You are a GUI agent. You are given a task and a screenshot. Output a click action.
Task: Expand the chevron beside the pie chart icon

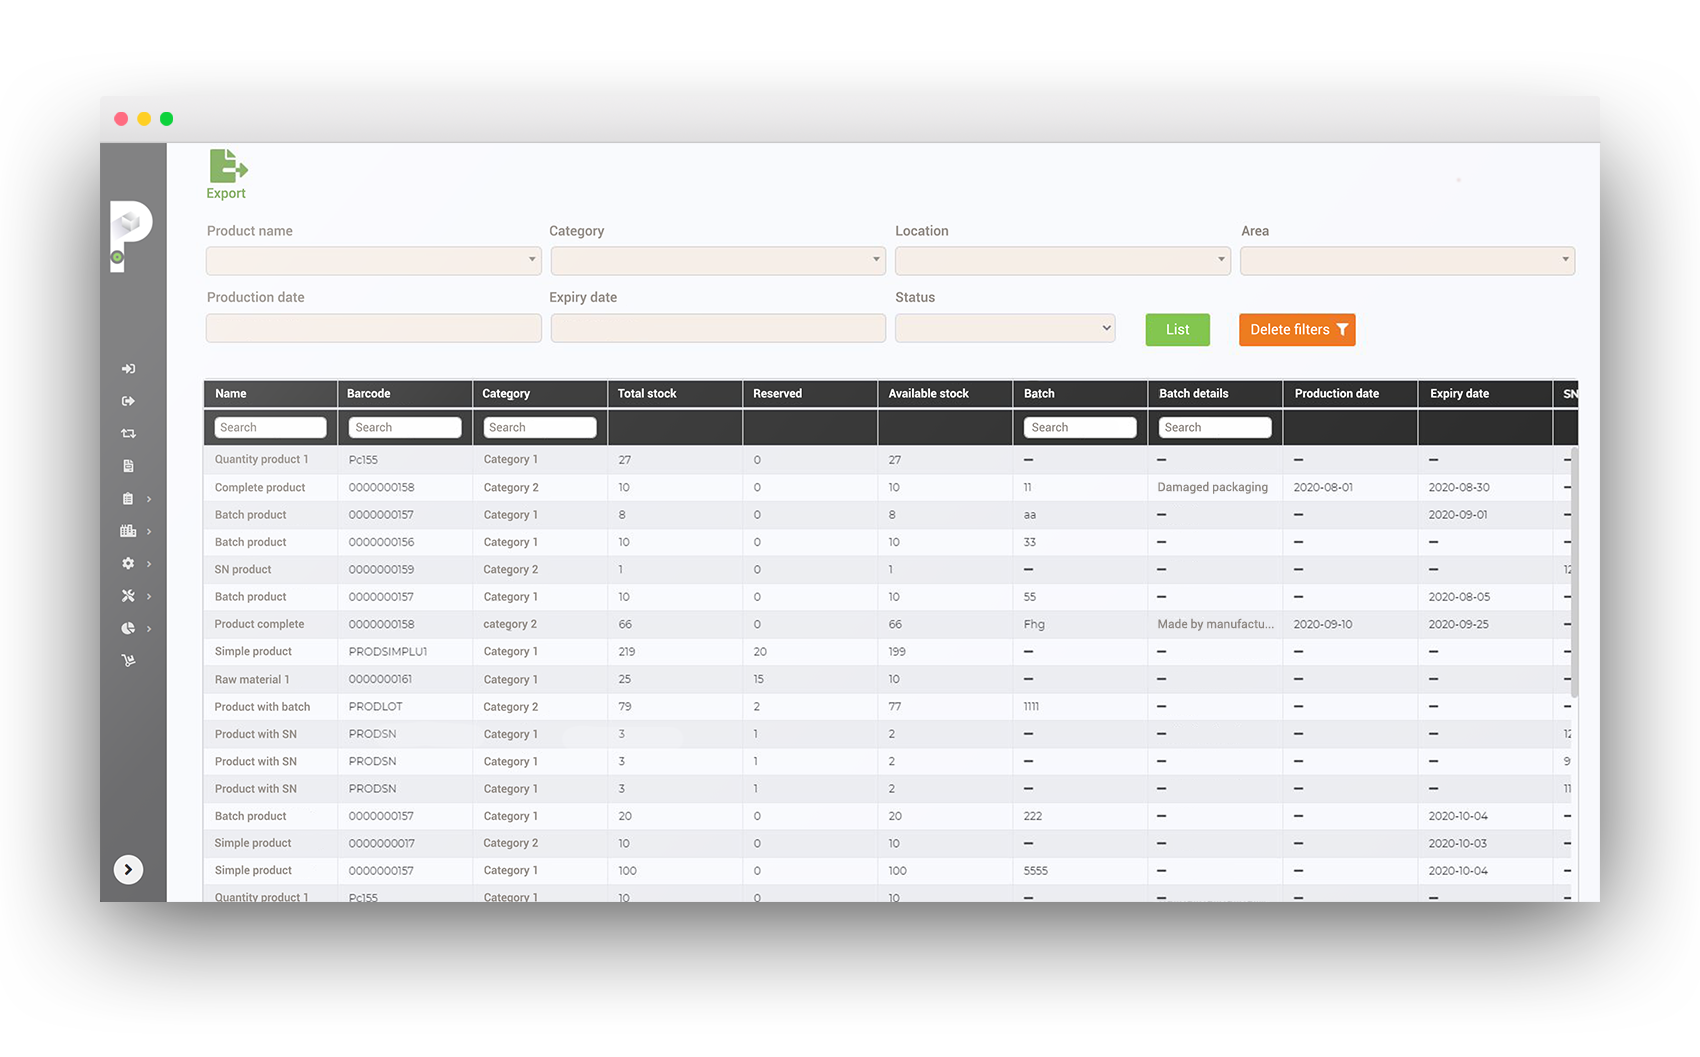click(x=149, y=629)
